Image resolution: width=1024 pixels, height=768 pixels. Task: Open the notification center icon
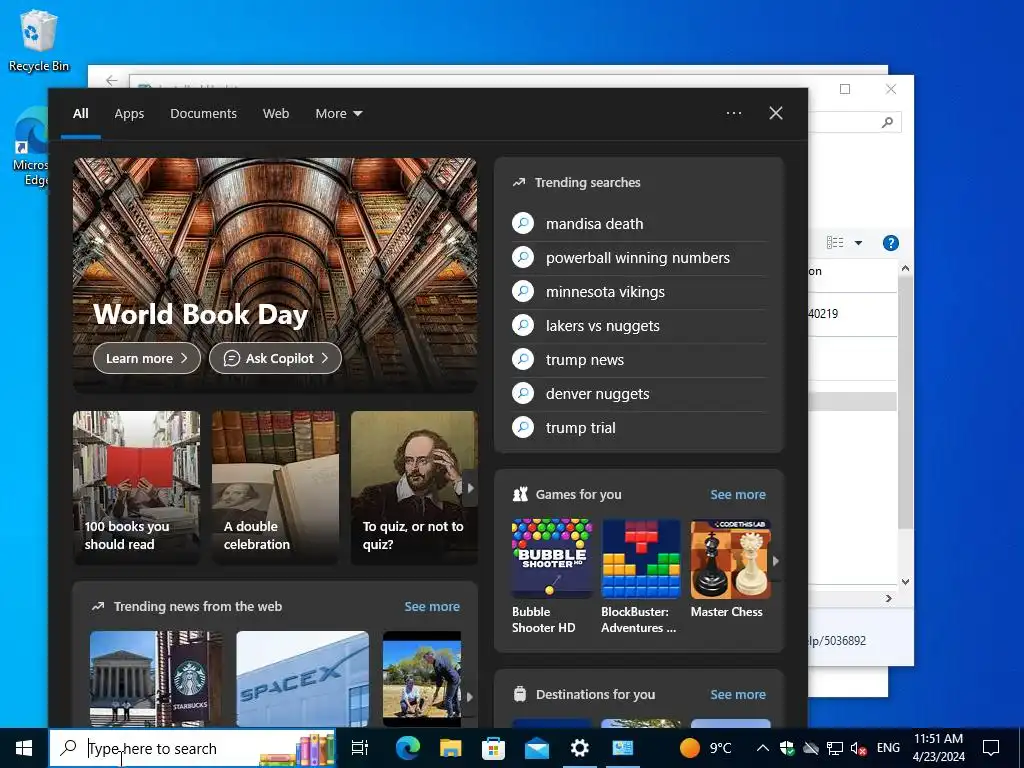pos(991,748)
